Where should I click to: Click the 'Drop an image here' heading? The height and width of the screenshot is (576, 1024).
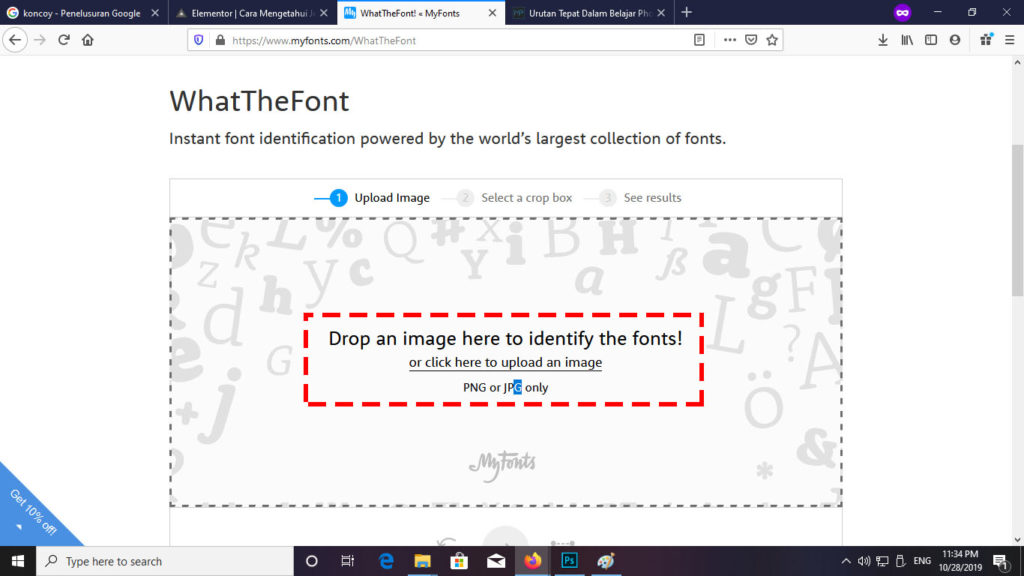(505, 338)
